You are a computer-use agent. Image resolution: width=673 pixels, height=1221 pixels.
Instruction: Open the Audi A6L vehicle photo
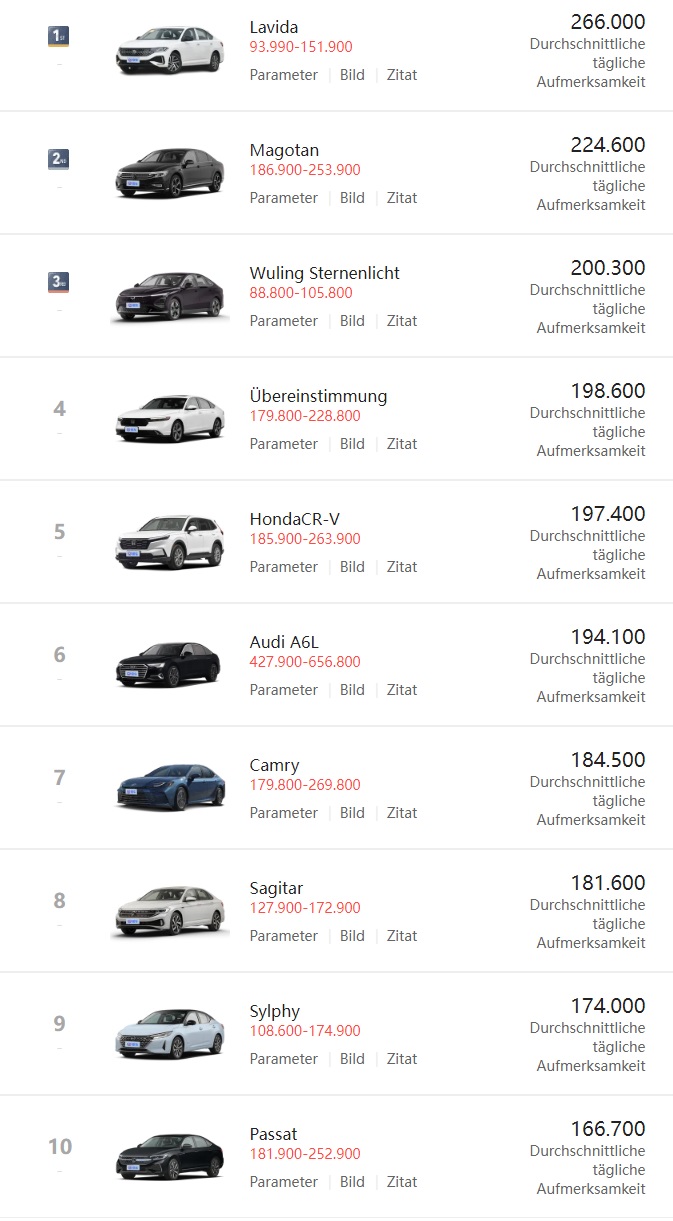click(169, 663)
